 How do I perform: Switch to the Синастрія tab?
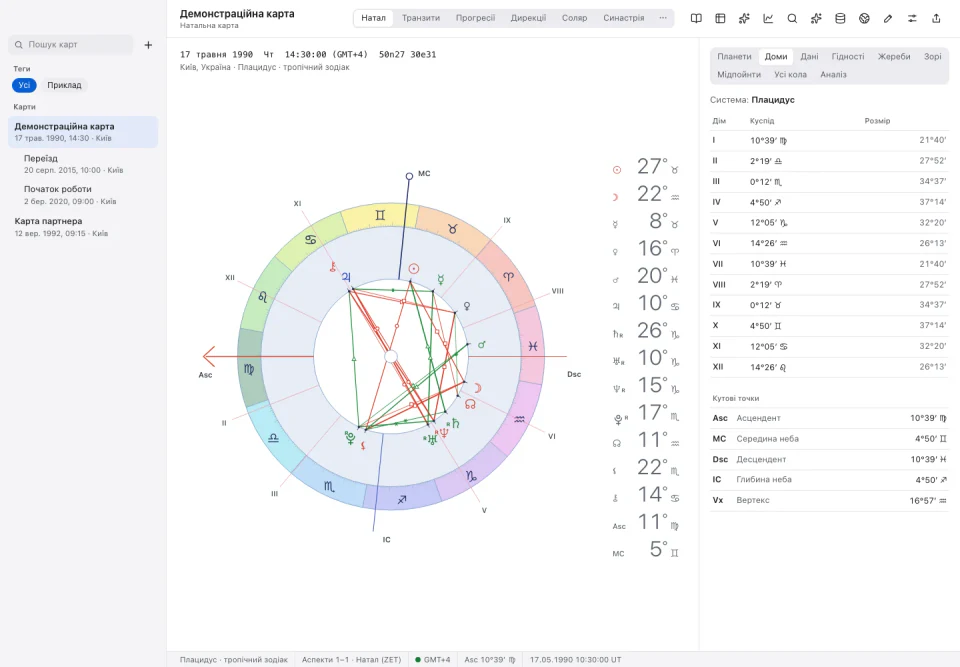click(x=623, y=18)
